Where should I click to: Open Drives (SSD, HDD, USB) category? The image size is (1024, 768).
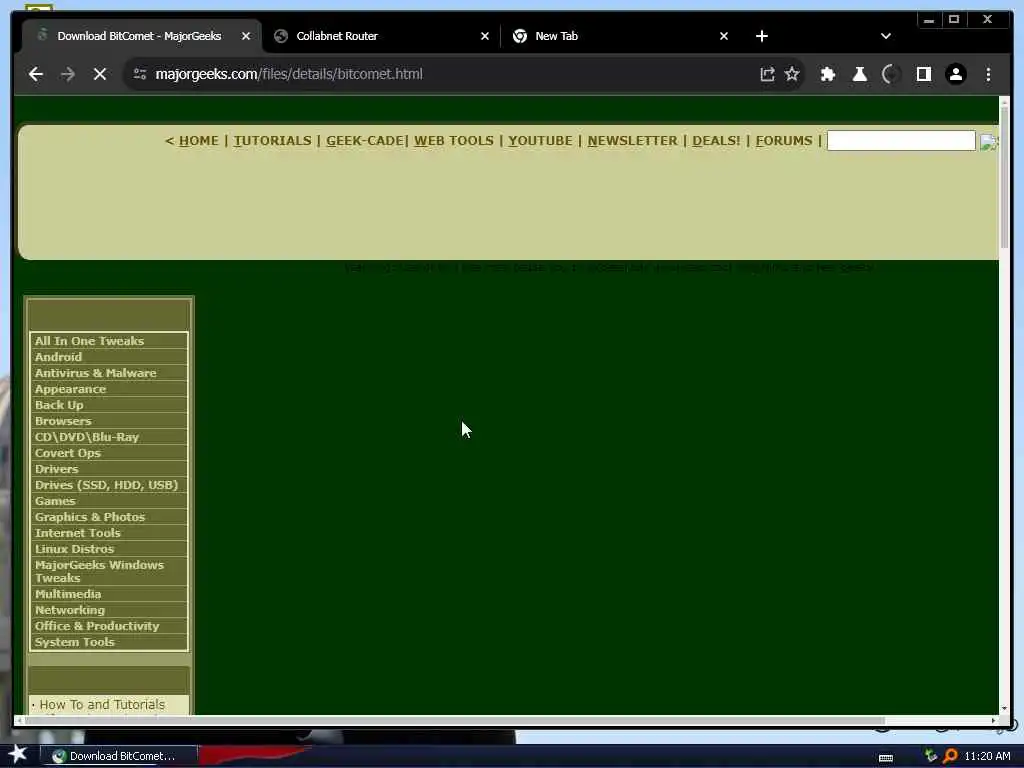click(x=106, y=485)
